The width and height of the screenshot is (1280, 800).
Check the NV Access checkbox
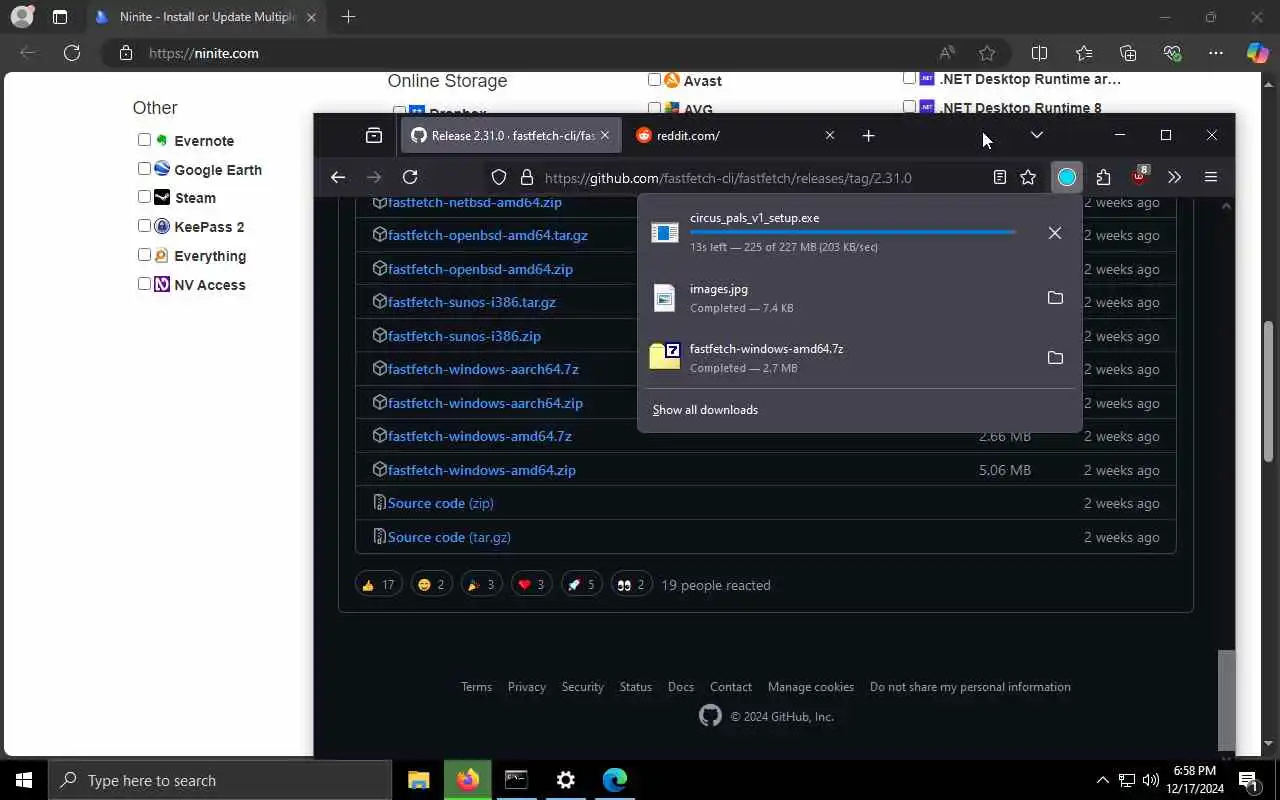tap(144, 284)
